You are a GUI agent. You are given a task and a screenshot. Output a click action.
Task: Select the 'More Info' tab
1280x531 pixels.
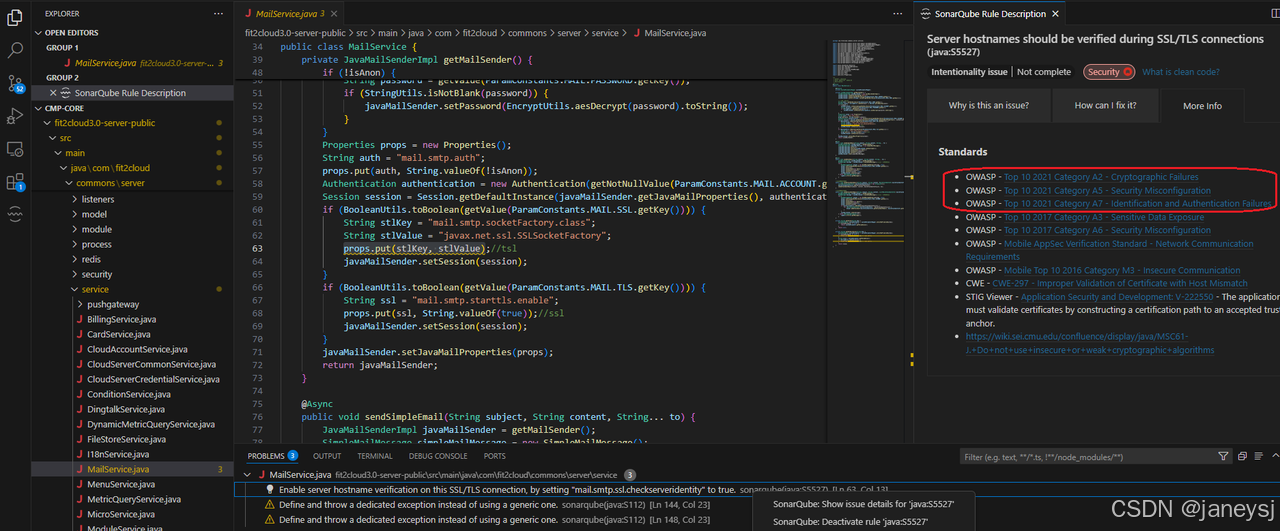pyautogui.click(x=1201, y=105)
